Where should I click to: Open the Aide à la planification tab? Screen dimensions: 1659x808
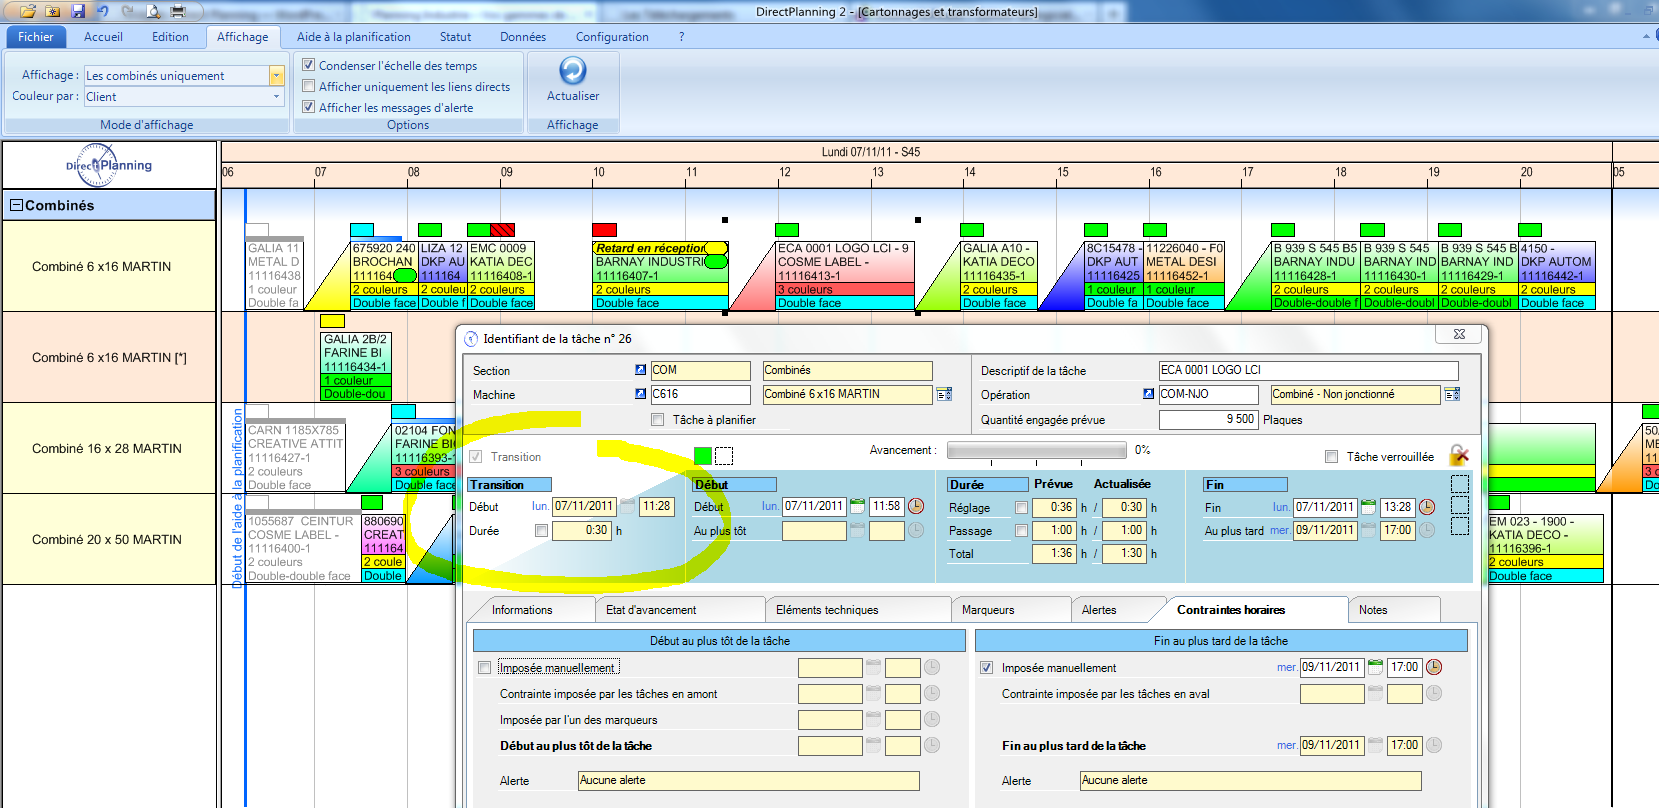354,37
